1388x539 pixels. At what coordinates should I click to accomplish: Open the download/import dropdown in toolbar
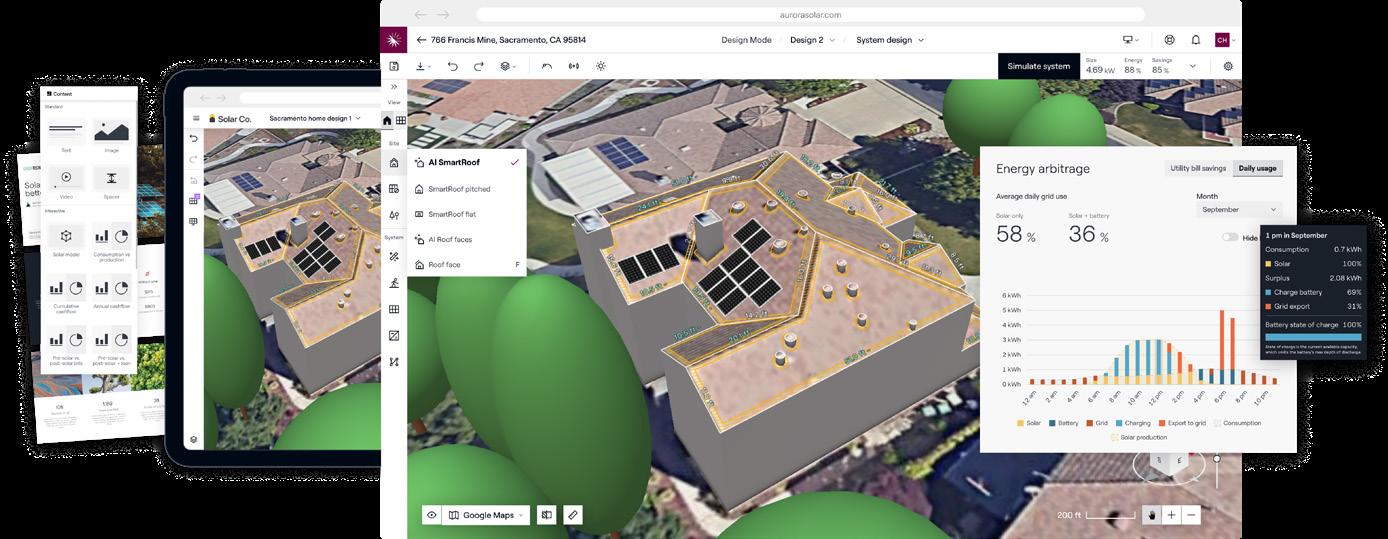coord(424,66)
